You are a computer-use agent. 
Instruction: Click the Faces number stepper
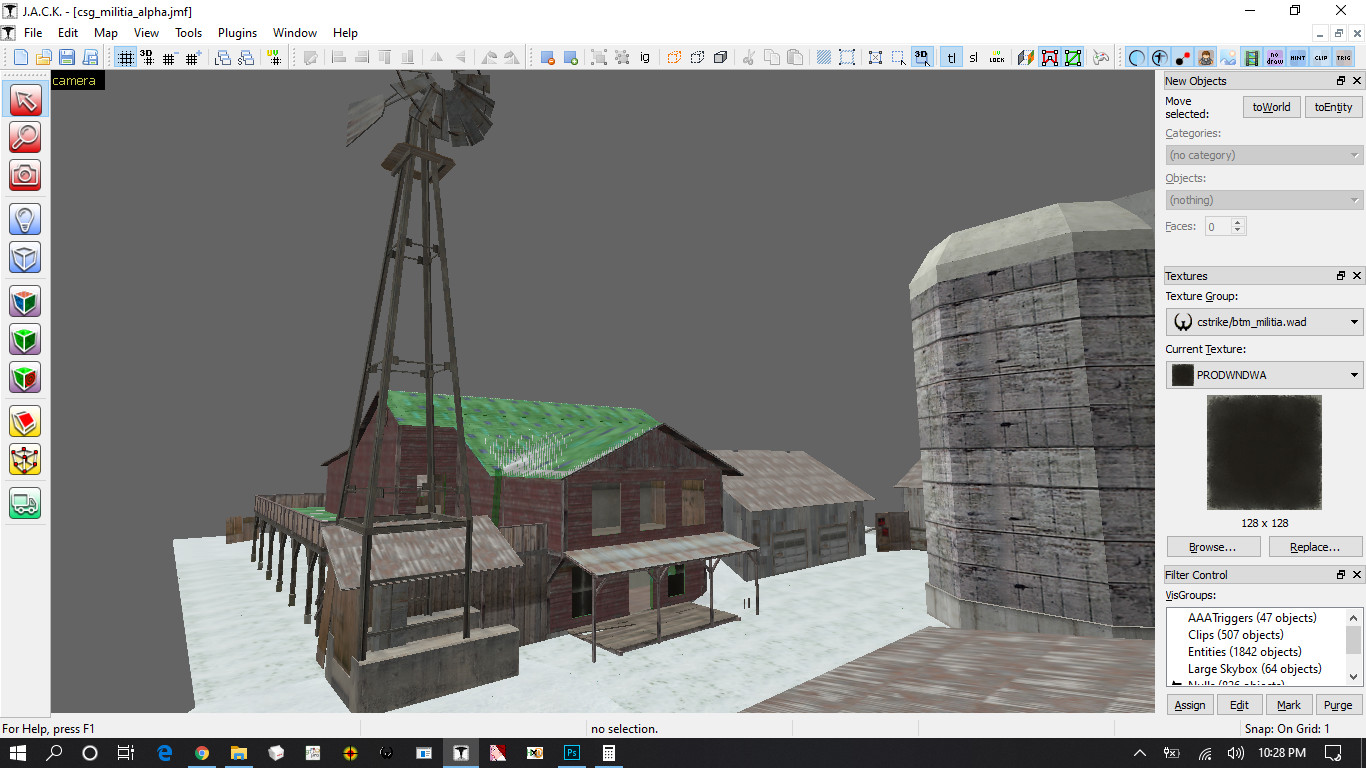pos(1238,226)
